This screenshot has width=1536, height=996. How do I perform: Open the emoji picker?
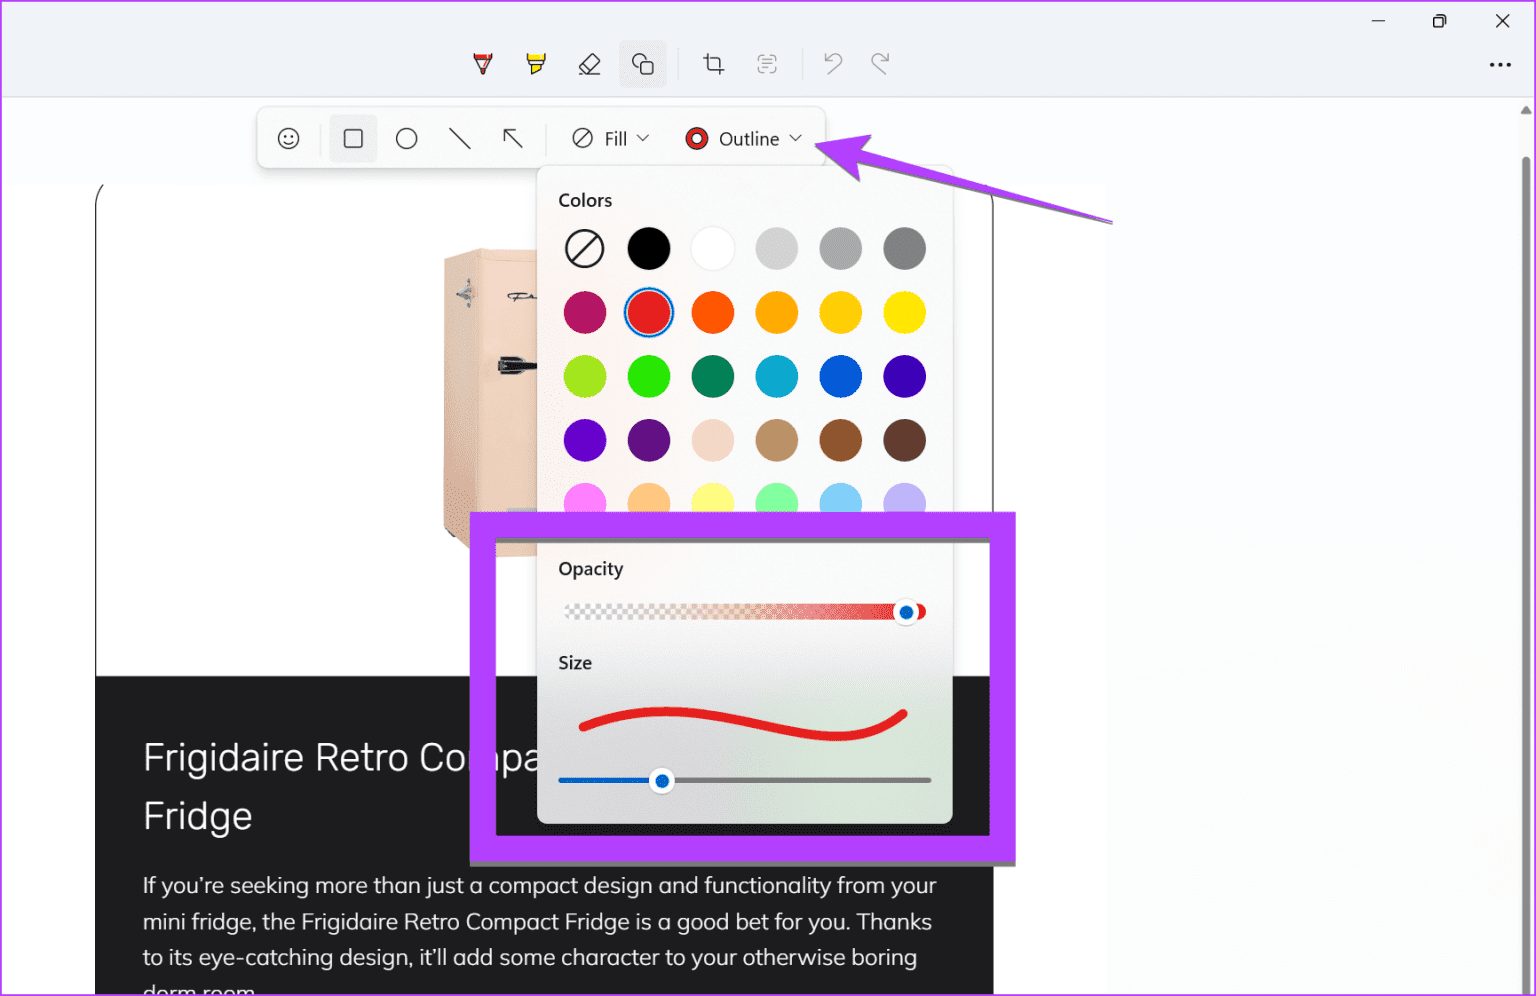(x=289, y=139)
